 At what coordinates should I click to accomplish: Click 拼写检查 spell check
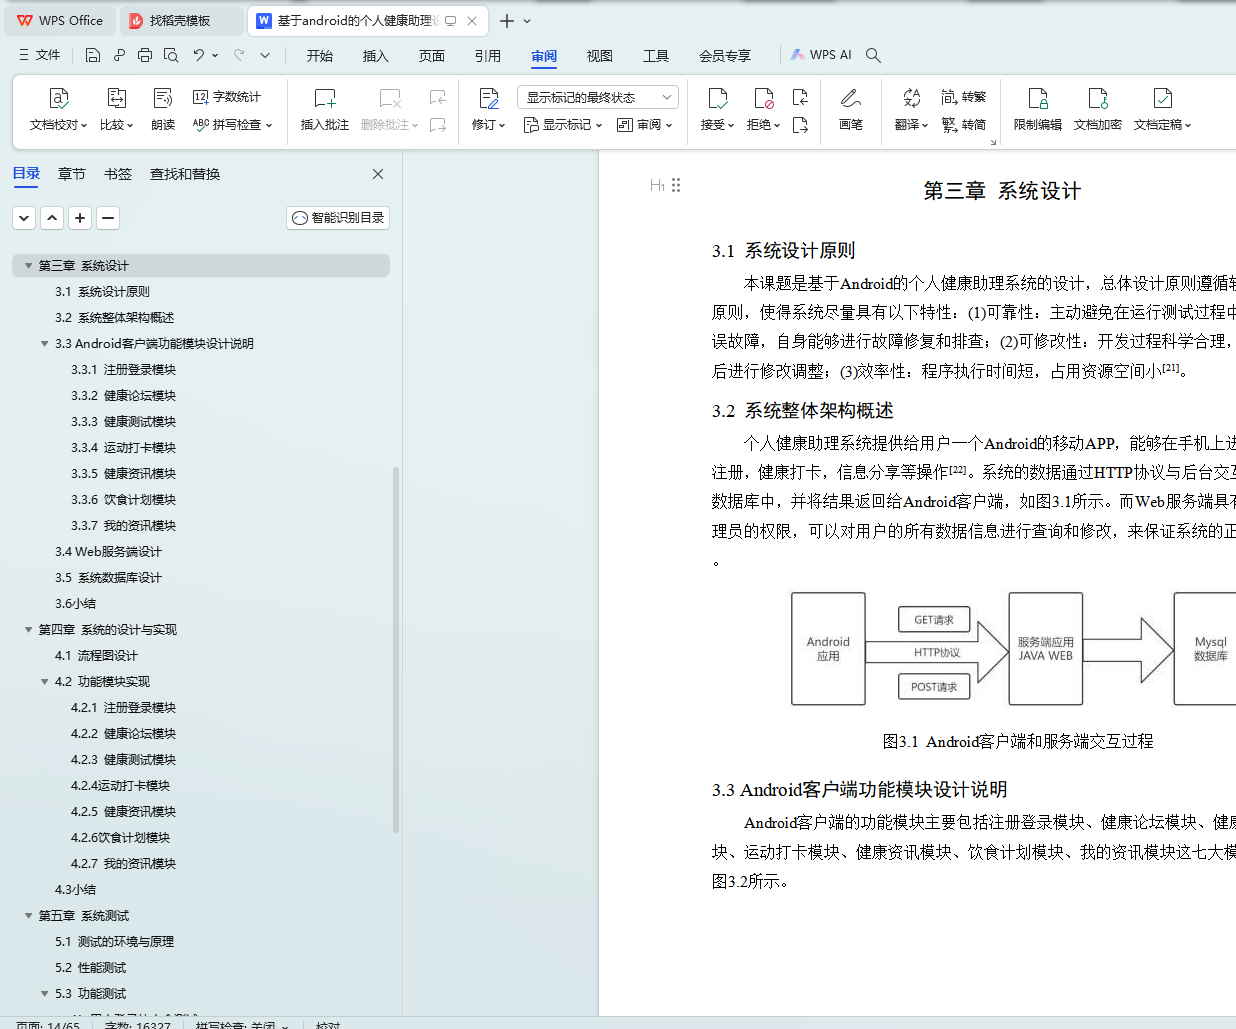tap(232, 125)
